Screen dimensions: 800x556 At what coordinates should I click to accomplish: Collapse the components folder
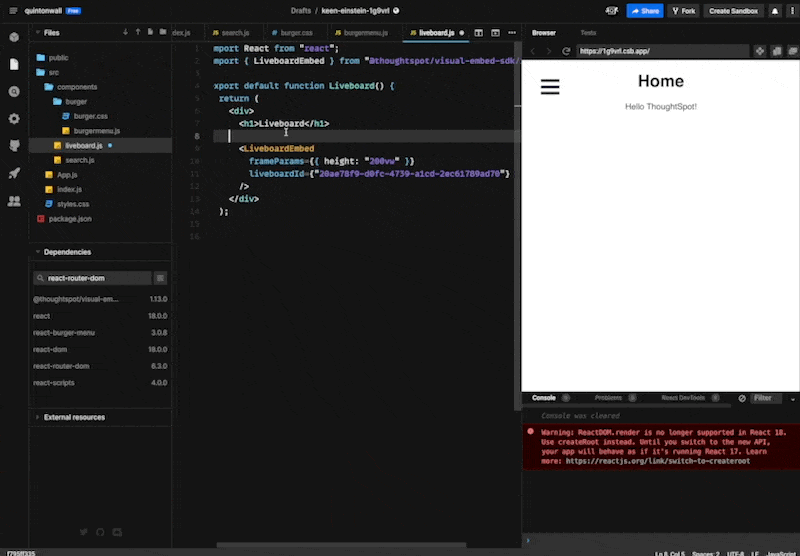pos(70,87)
